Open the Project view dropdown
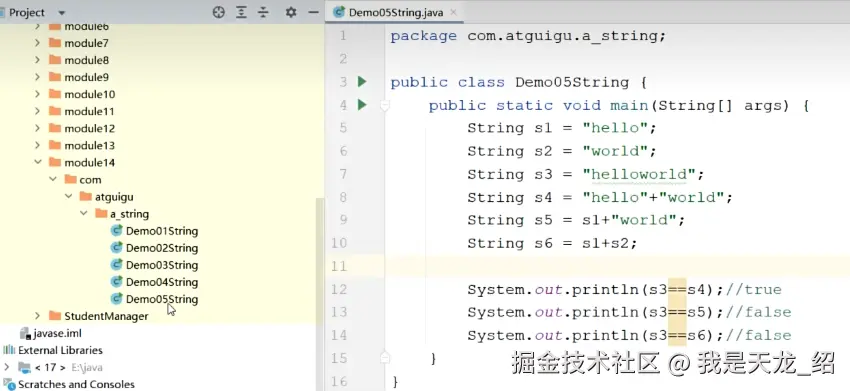Screen dimensions: 850x391 pos(61,12)
